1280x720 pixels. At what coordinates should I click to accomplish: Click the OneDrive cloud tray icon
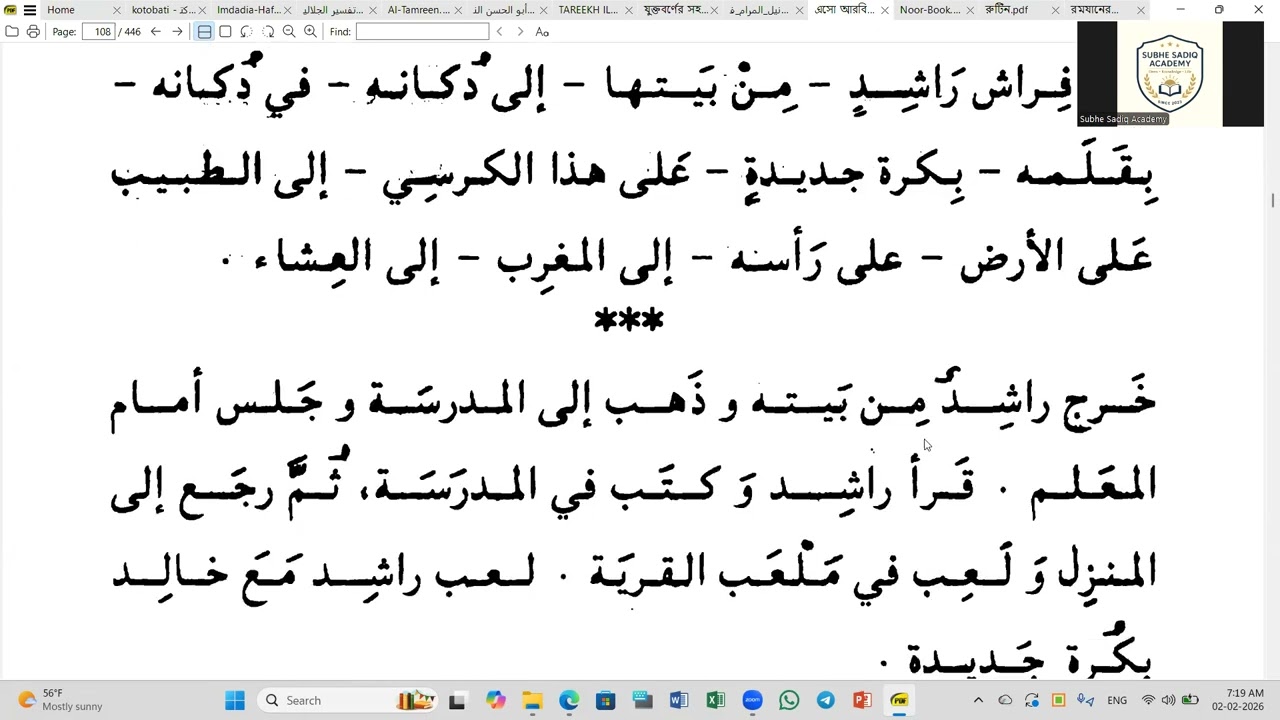[x=1006, y=700]
